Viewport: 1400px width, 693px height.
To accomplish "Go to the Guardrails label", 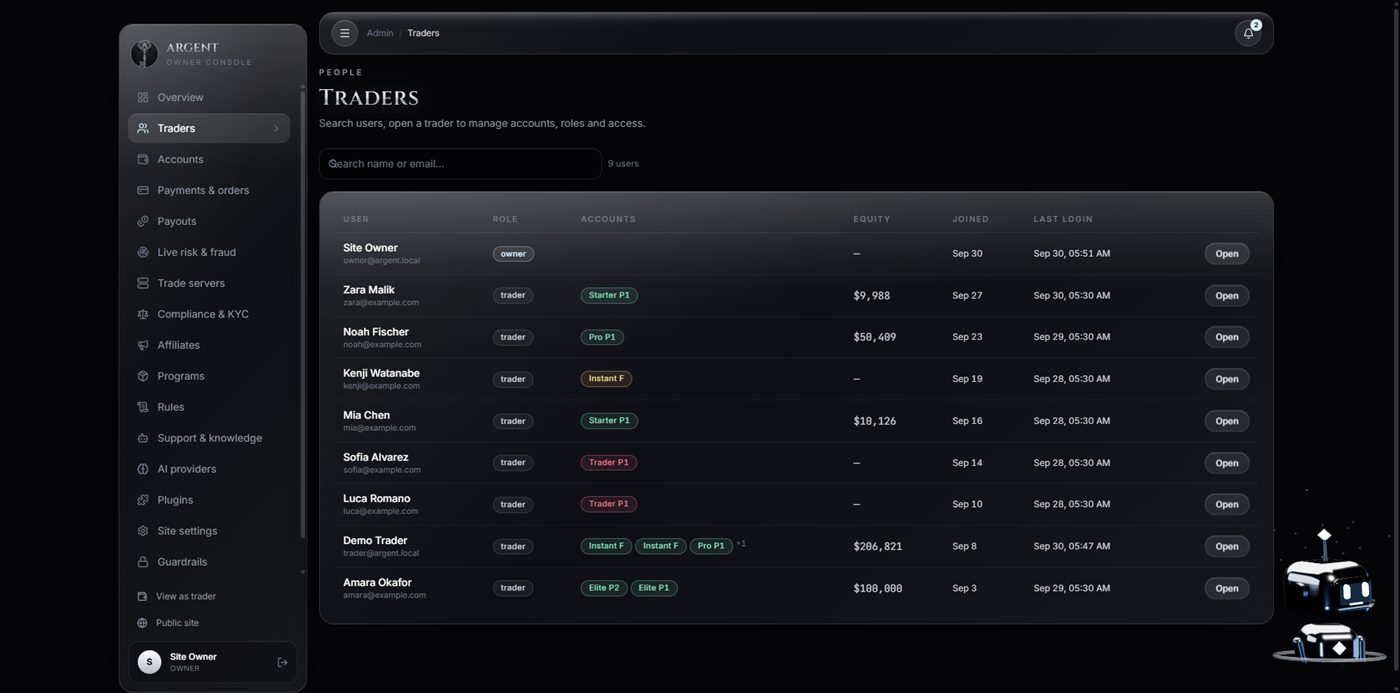I will point(182,562).
